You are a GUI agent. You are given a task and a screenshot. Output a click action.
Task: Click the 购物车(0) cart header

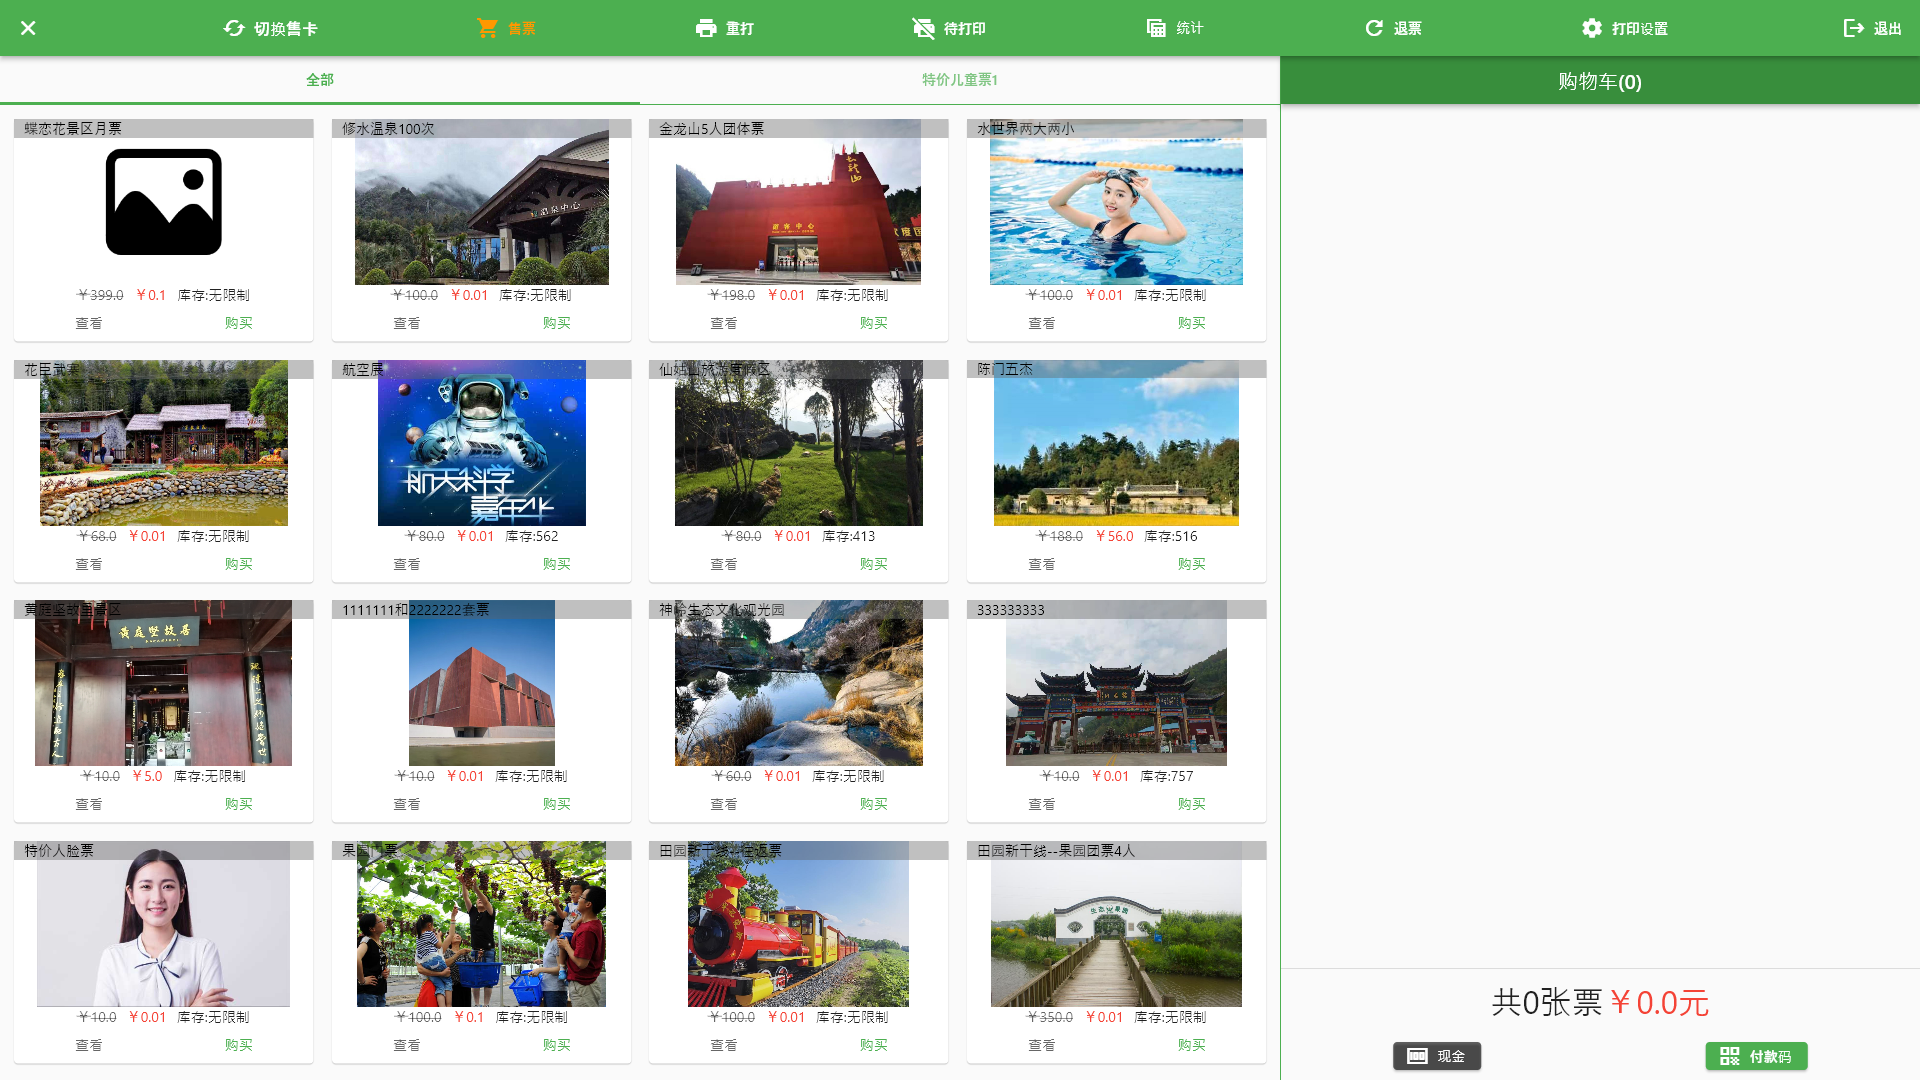[1600, 81]
